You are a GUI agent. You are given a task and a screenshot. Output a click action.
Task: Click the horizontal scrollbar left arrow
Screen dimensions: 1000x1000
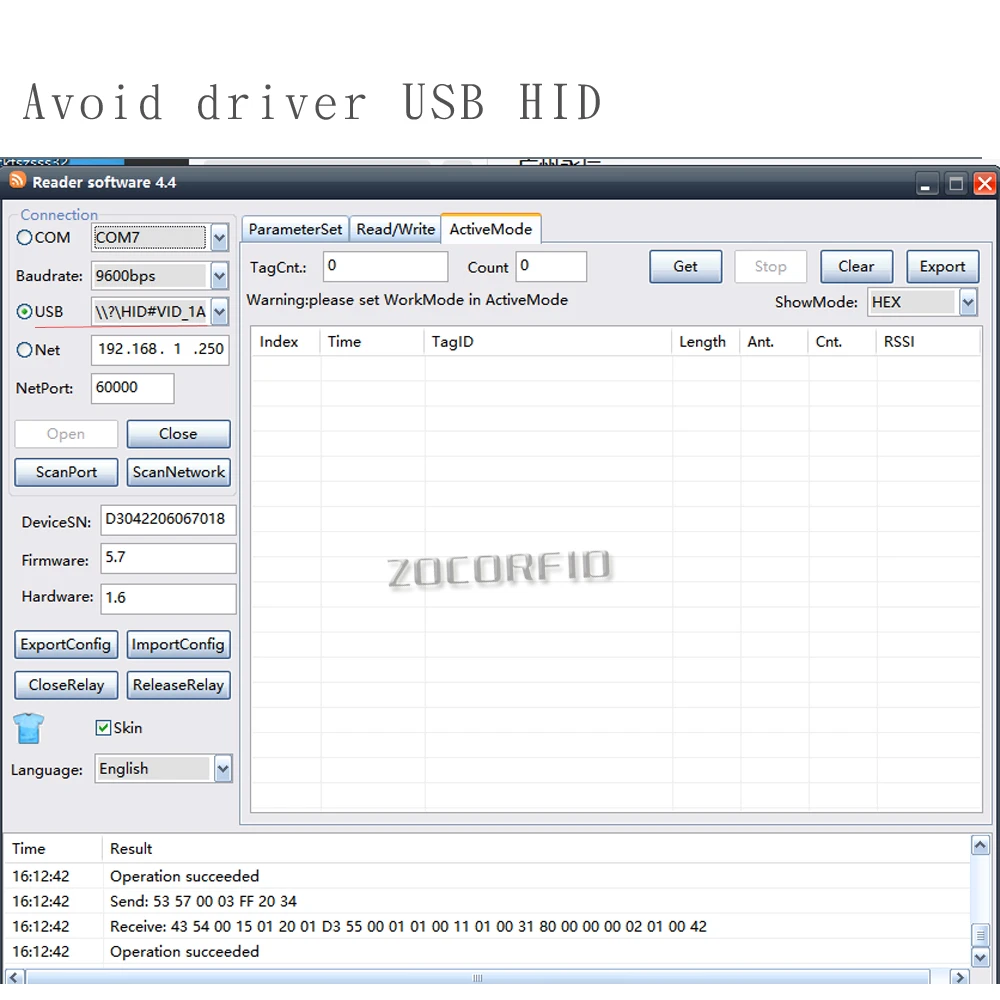15,977
